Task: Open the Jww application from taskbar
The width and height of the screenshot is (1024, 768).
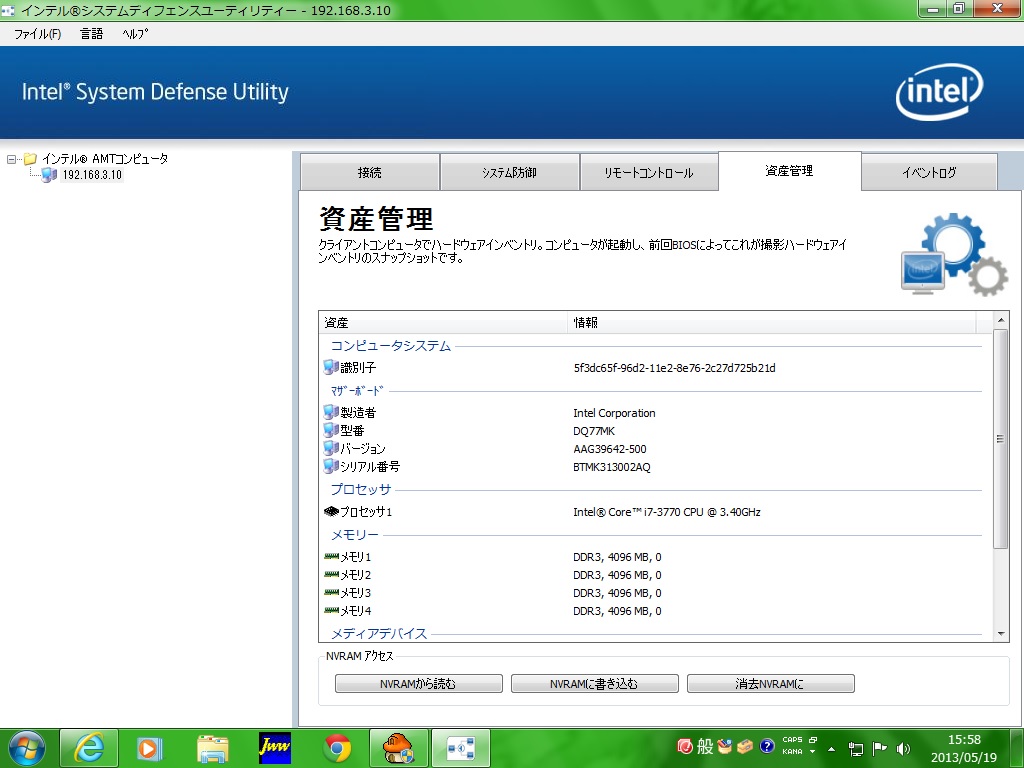Action: [x=274, y=748]
